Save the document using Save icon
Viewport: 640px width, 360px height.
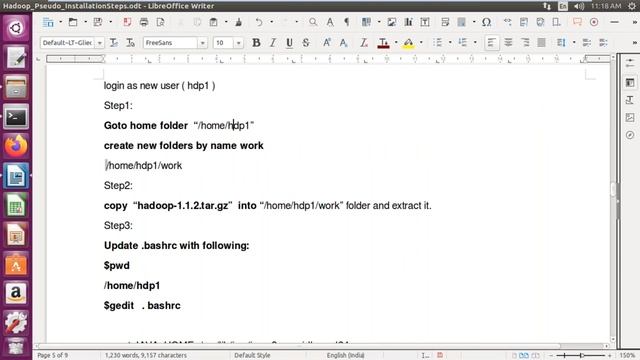point(98,22)
